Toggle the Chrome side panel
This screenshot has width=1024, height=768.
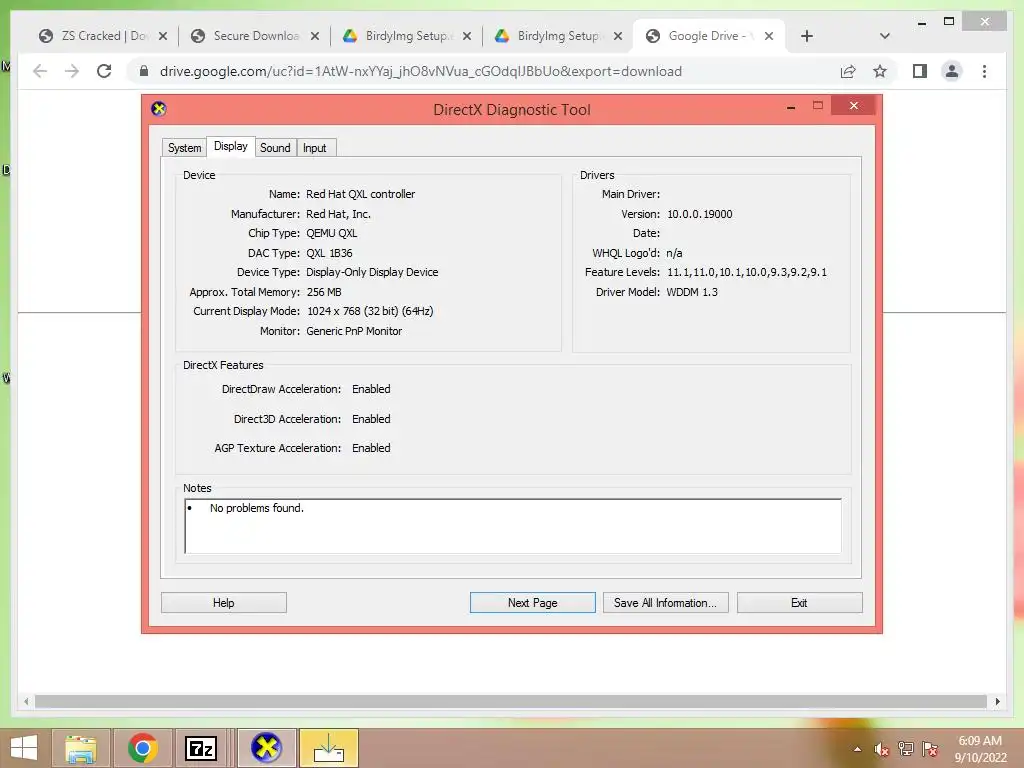coord(920,71)
